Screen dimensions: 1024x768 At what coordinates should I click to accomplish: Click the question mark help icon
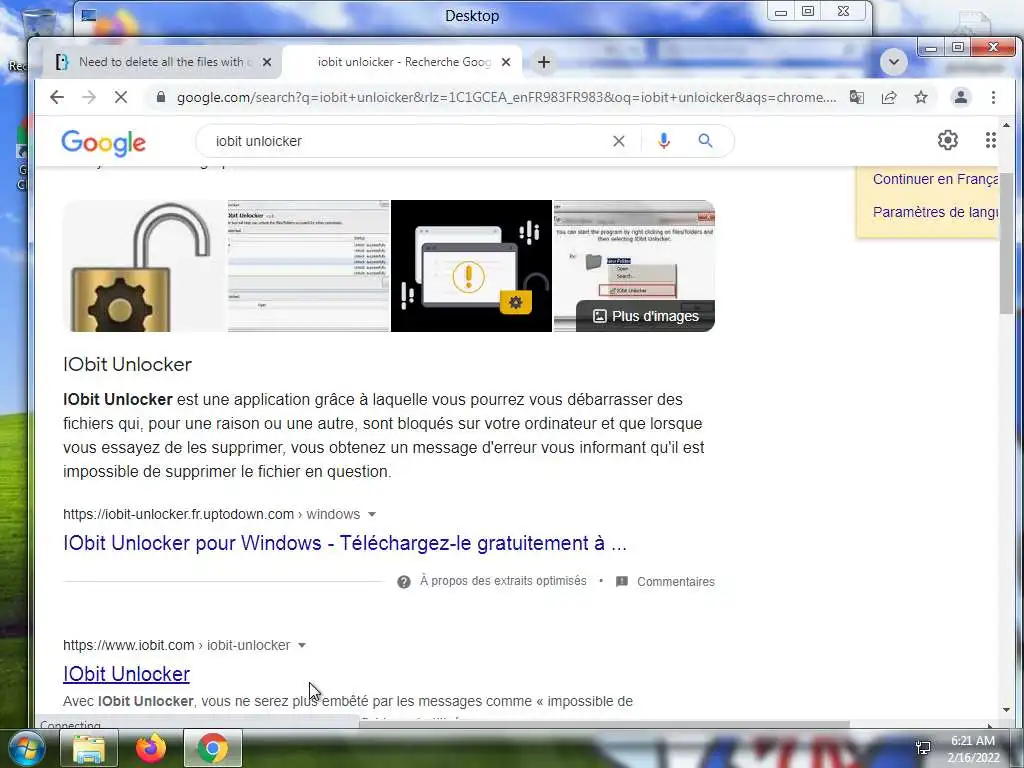(x=404, y=582)
